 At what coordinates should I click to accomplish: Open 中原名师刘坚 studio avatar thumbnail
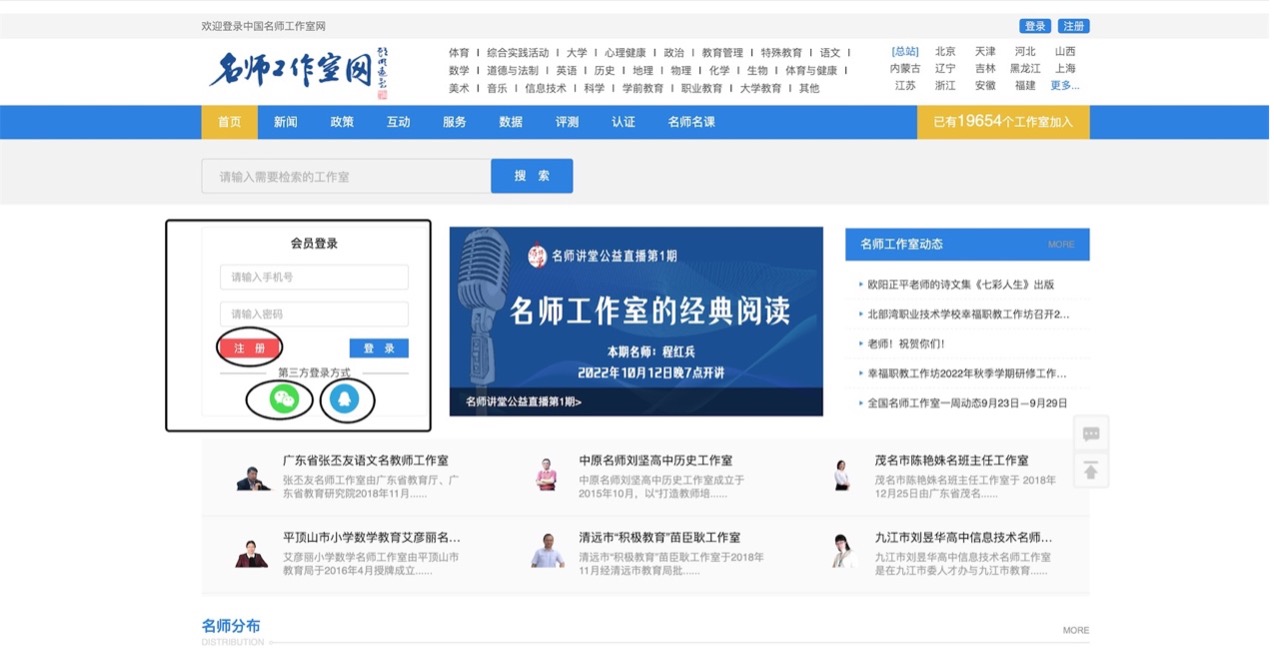546,474
